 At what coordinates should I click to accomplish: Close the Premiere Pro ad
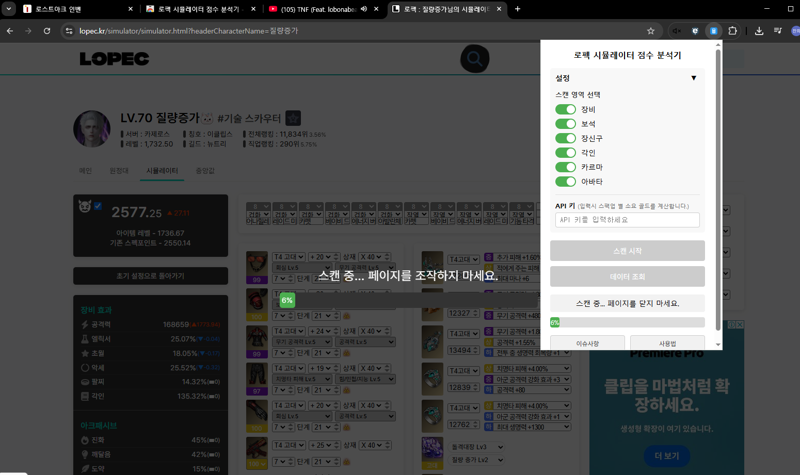[739, 324]
